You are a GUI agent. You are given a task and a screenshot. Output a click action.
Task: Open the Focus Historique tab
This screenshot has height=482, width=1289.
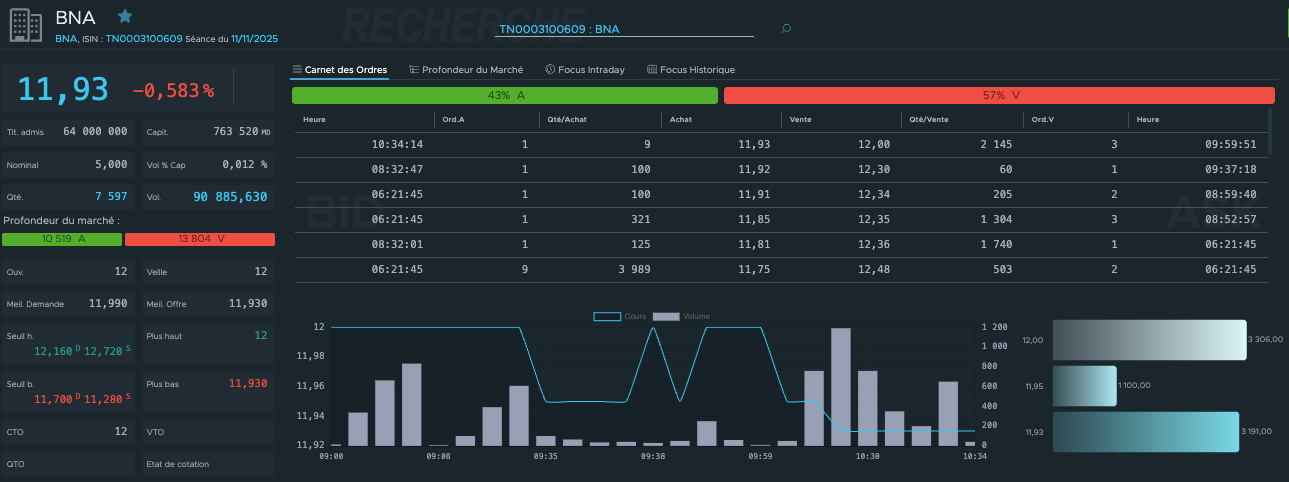coord(697,70)
